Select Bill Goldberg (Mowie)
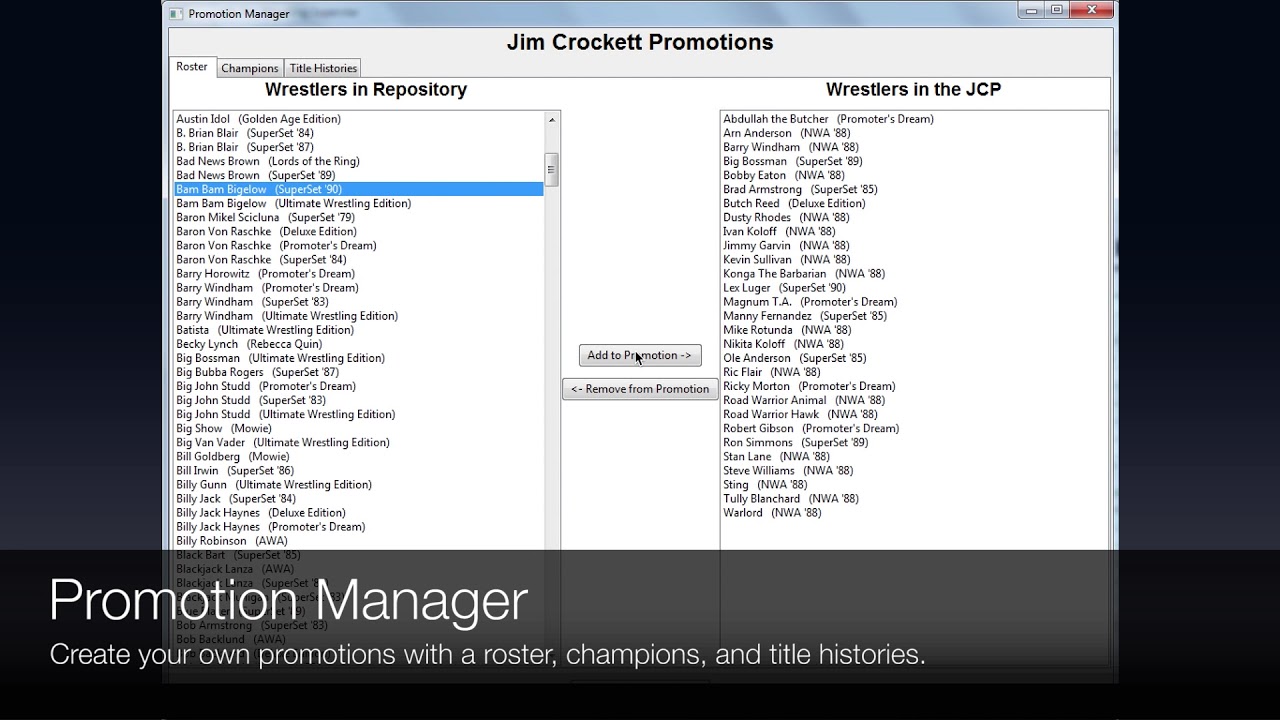 click(359, 456)
